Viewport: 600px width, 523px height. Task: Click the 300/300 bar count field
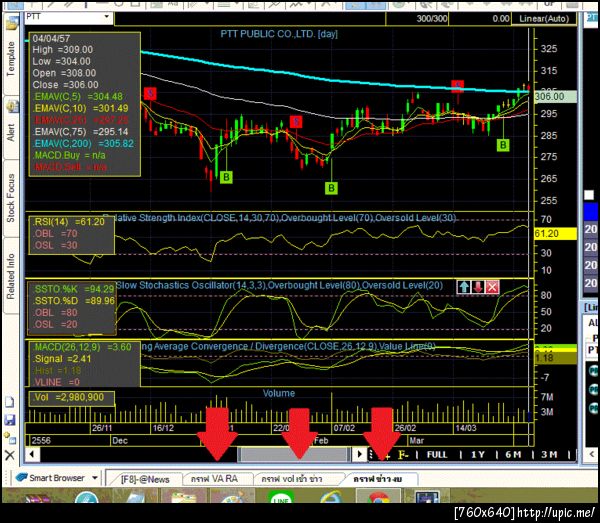point(417,18)
